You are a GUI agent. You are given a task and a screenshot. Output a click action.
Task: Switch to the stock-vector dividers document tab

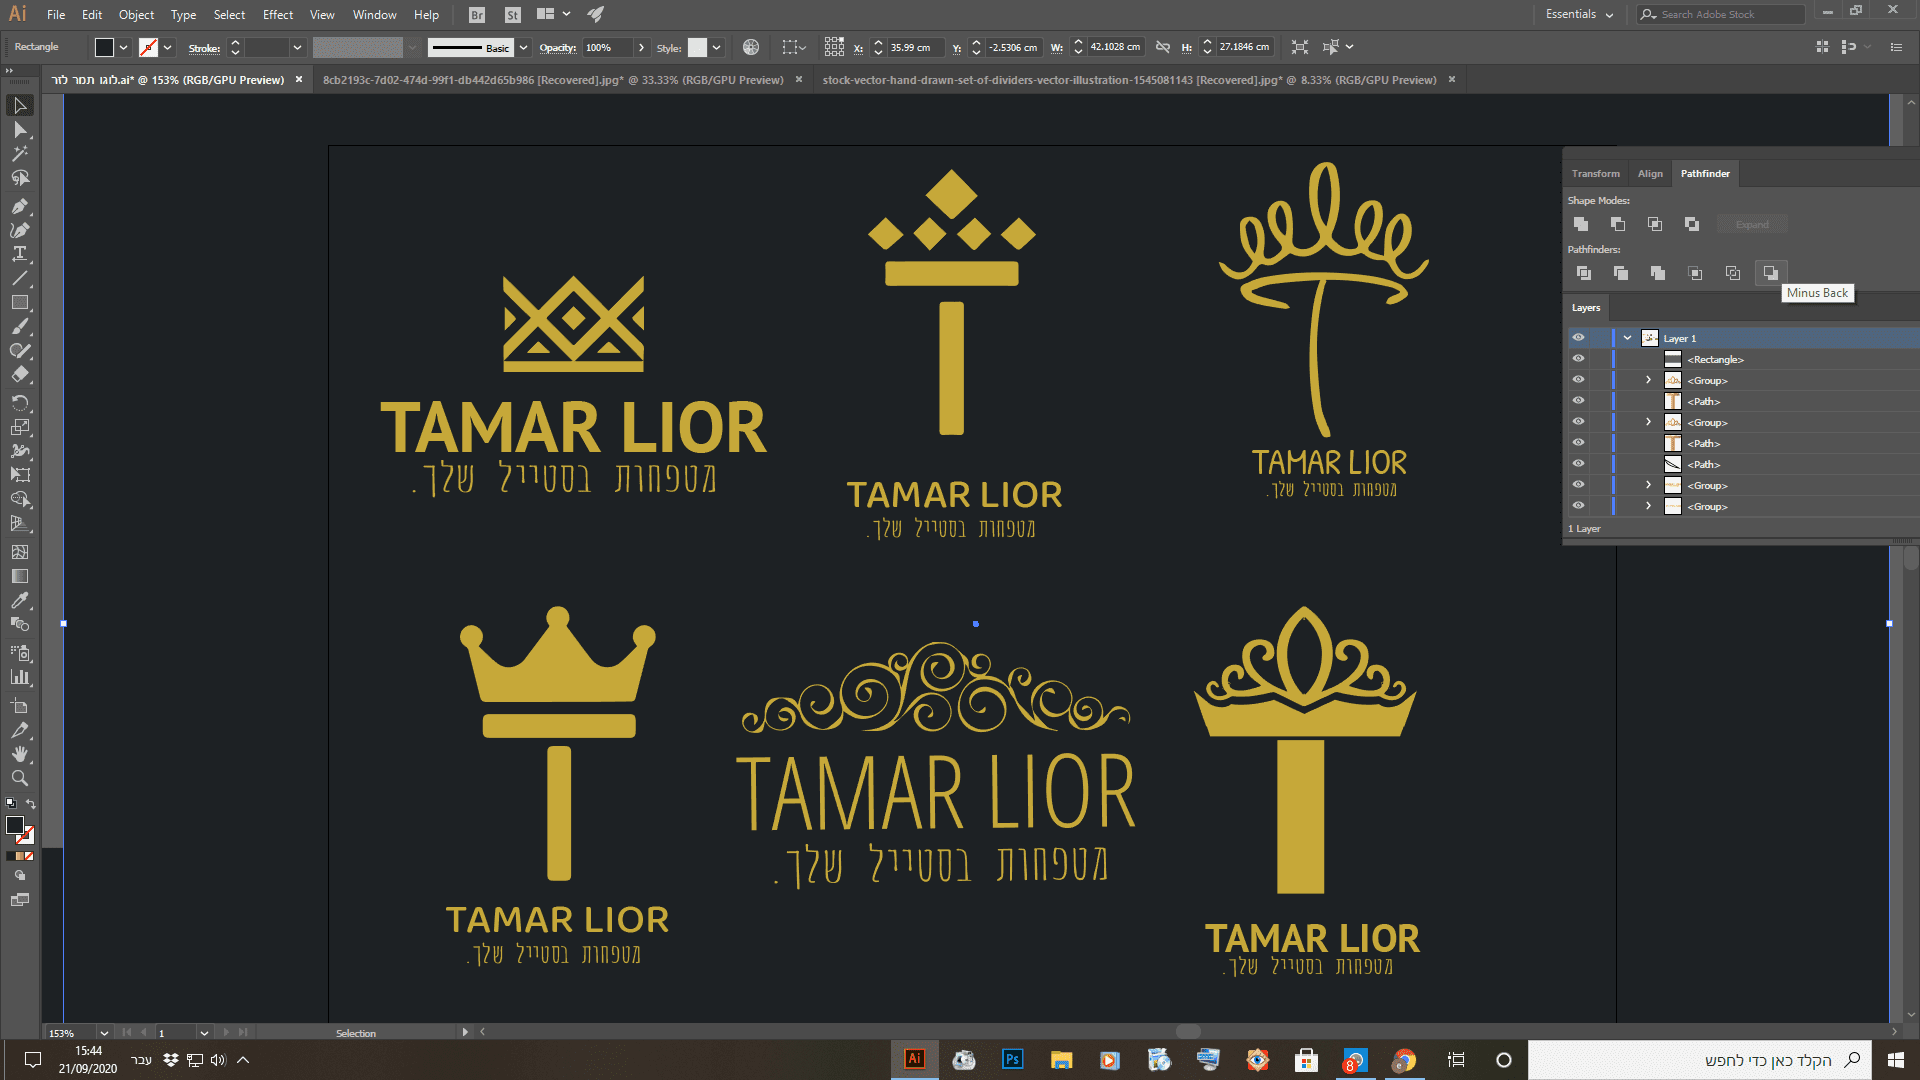click(x=1128, y=80)
